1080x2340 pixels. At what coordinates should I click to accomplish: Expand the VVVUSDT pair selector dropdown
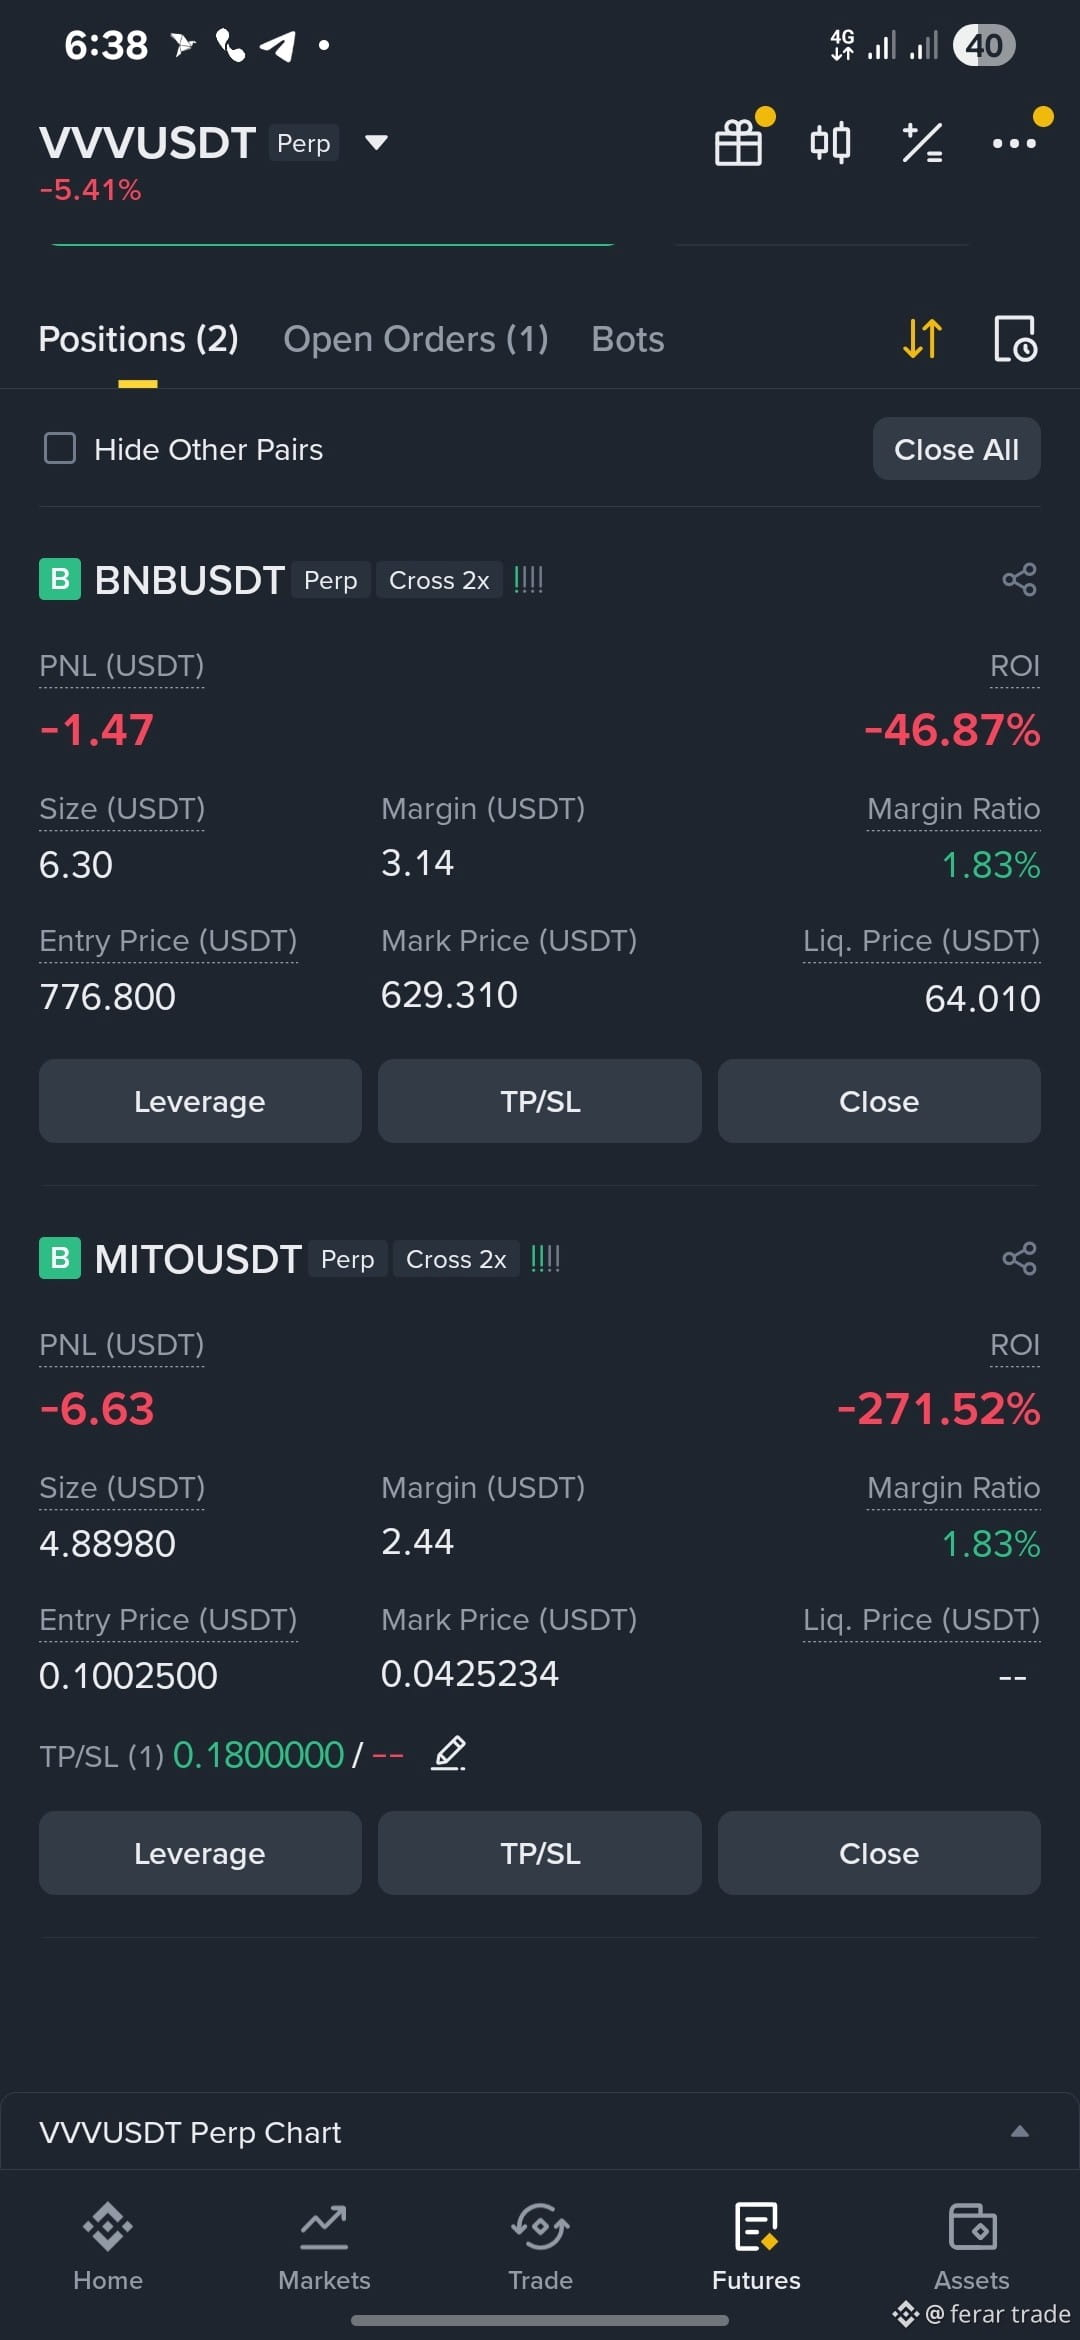pos(376,143)
